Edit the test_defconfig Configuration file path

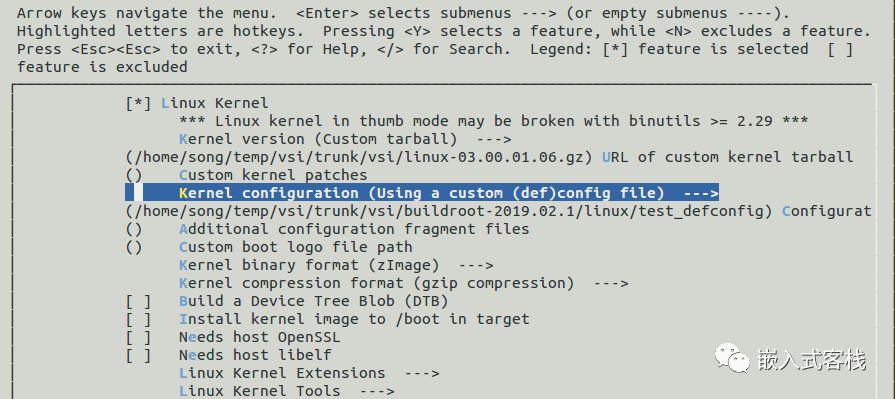498,211
